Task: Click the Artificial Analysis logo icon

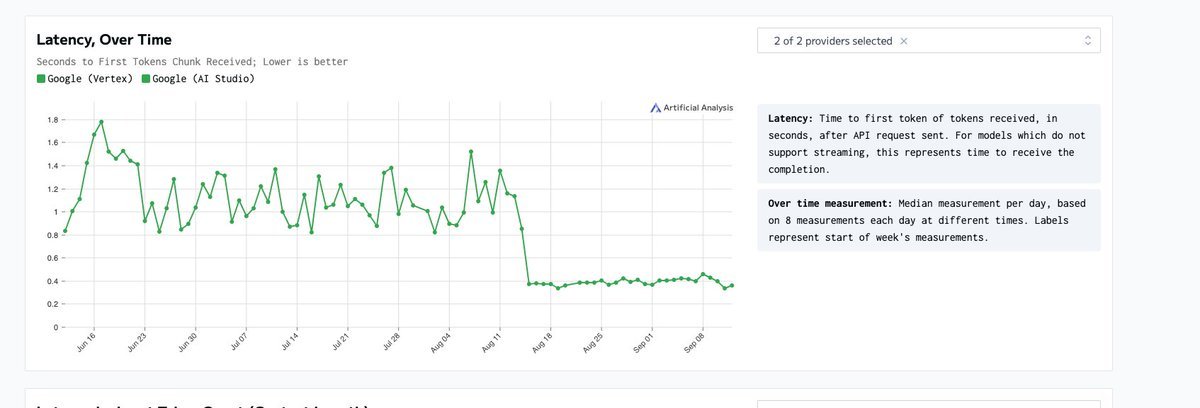Action: 656,108
